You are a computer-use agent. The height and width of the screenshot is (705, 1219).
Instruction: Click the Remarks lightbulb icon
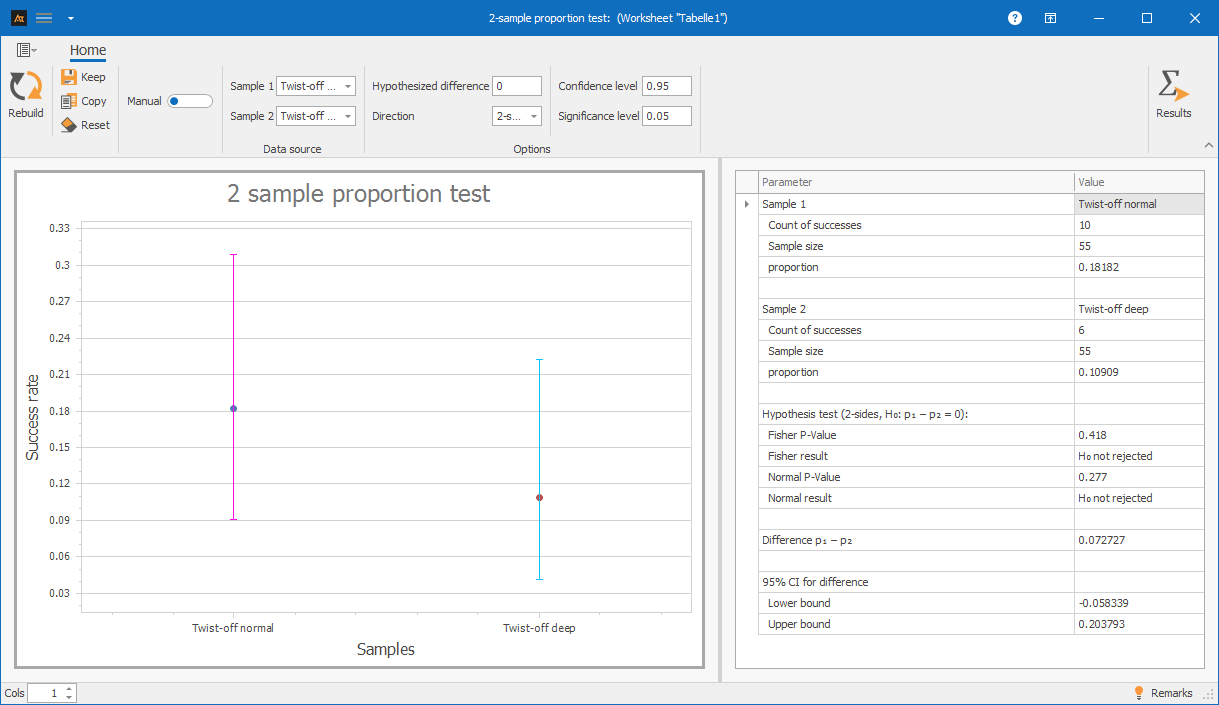[1138, 693]
